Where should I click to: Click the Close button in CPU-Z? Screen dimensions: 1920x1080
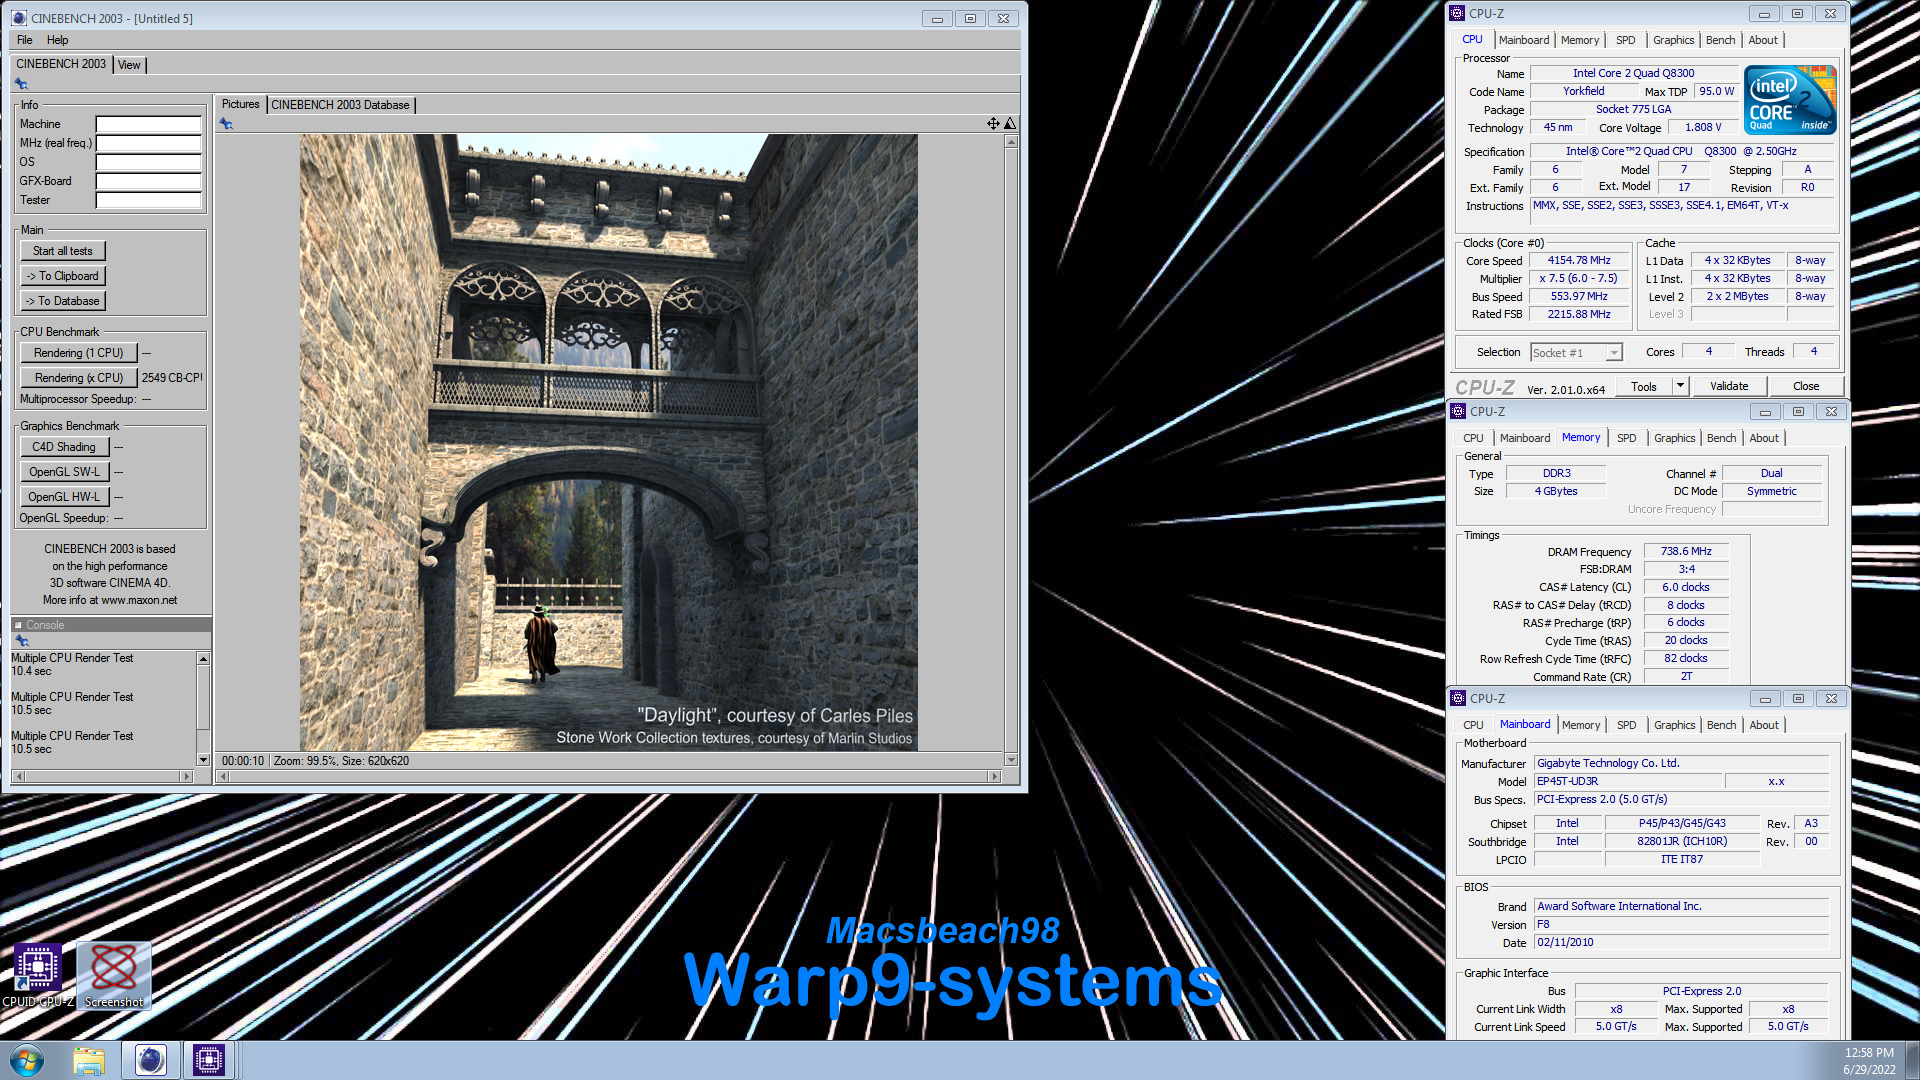pyautogui.click(x=1806, y=386)
